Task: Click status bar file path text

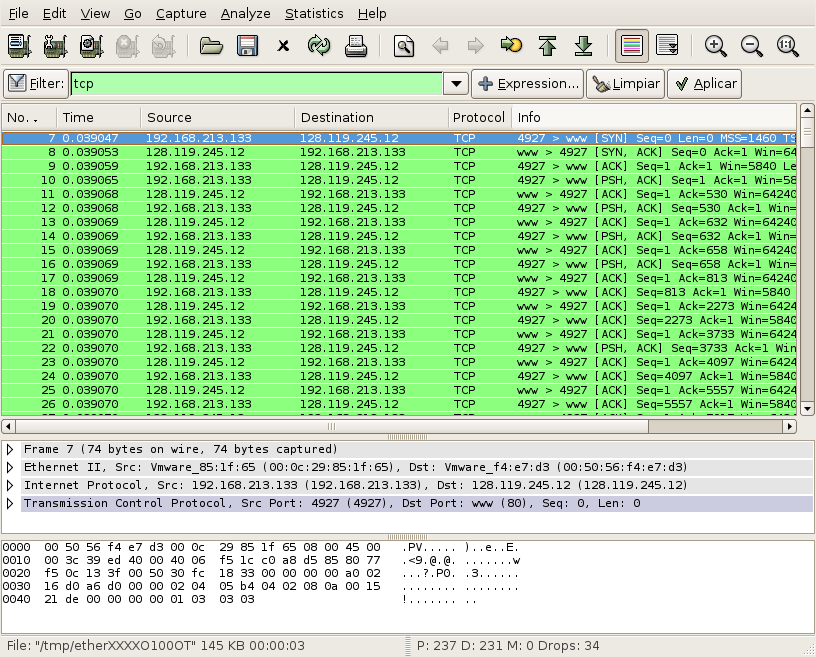Action: 156,646
